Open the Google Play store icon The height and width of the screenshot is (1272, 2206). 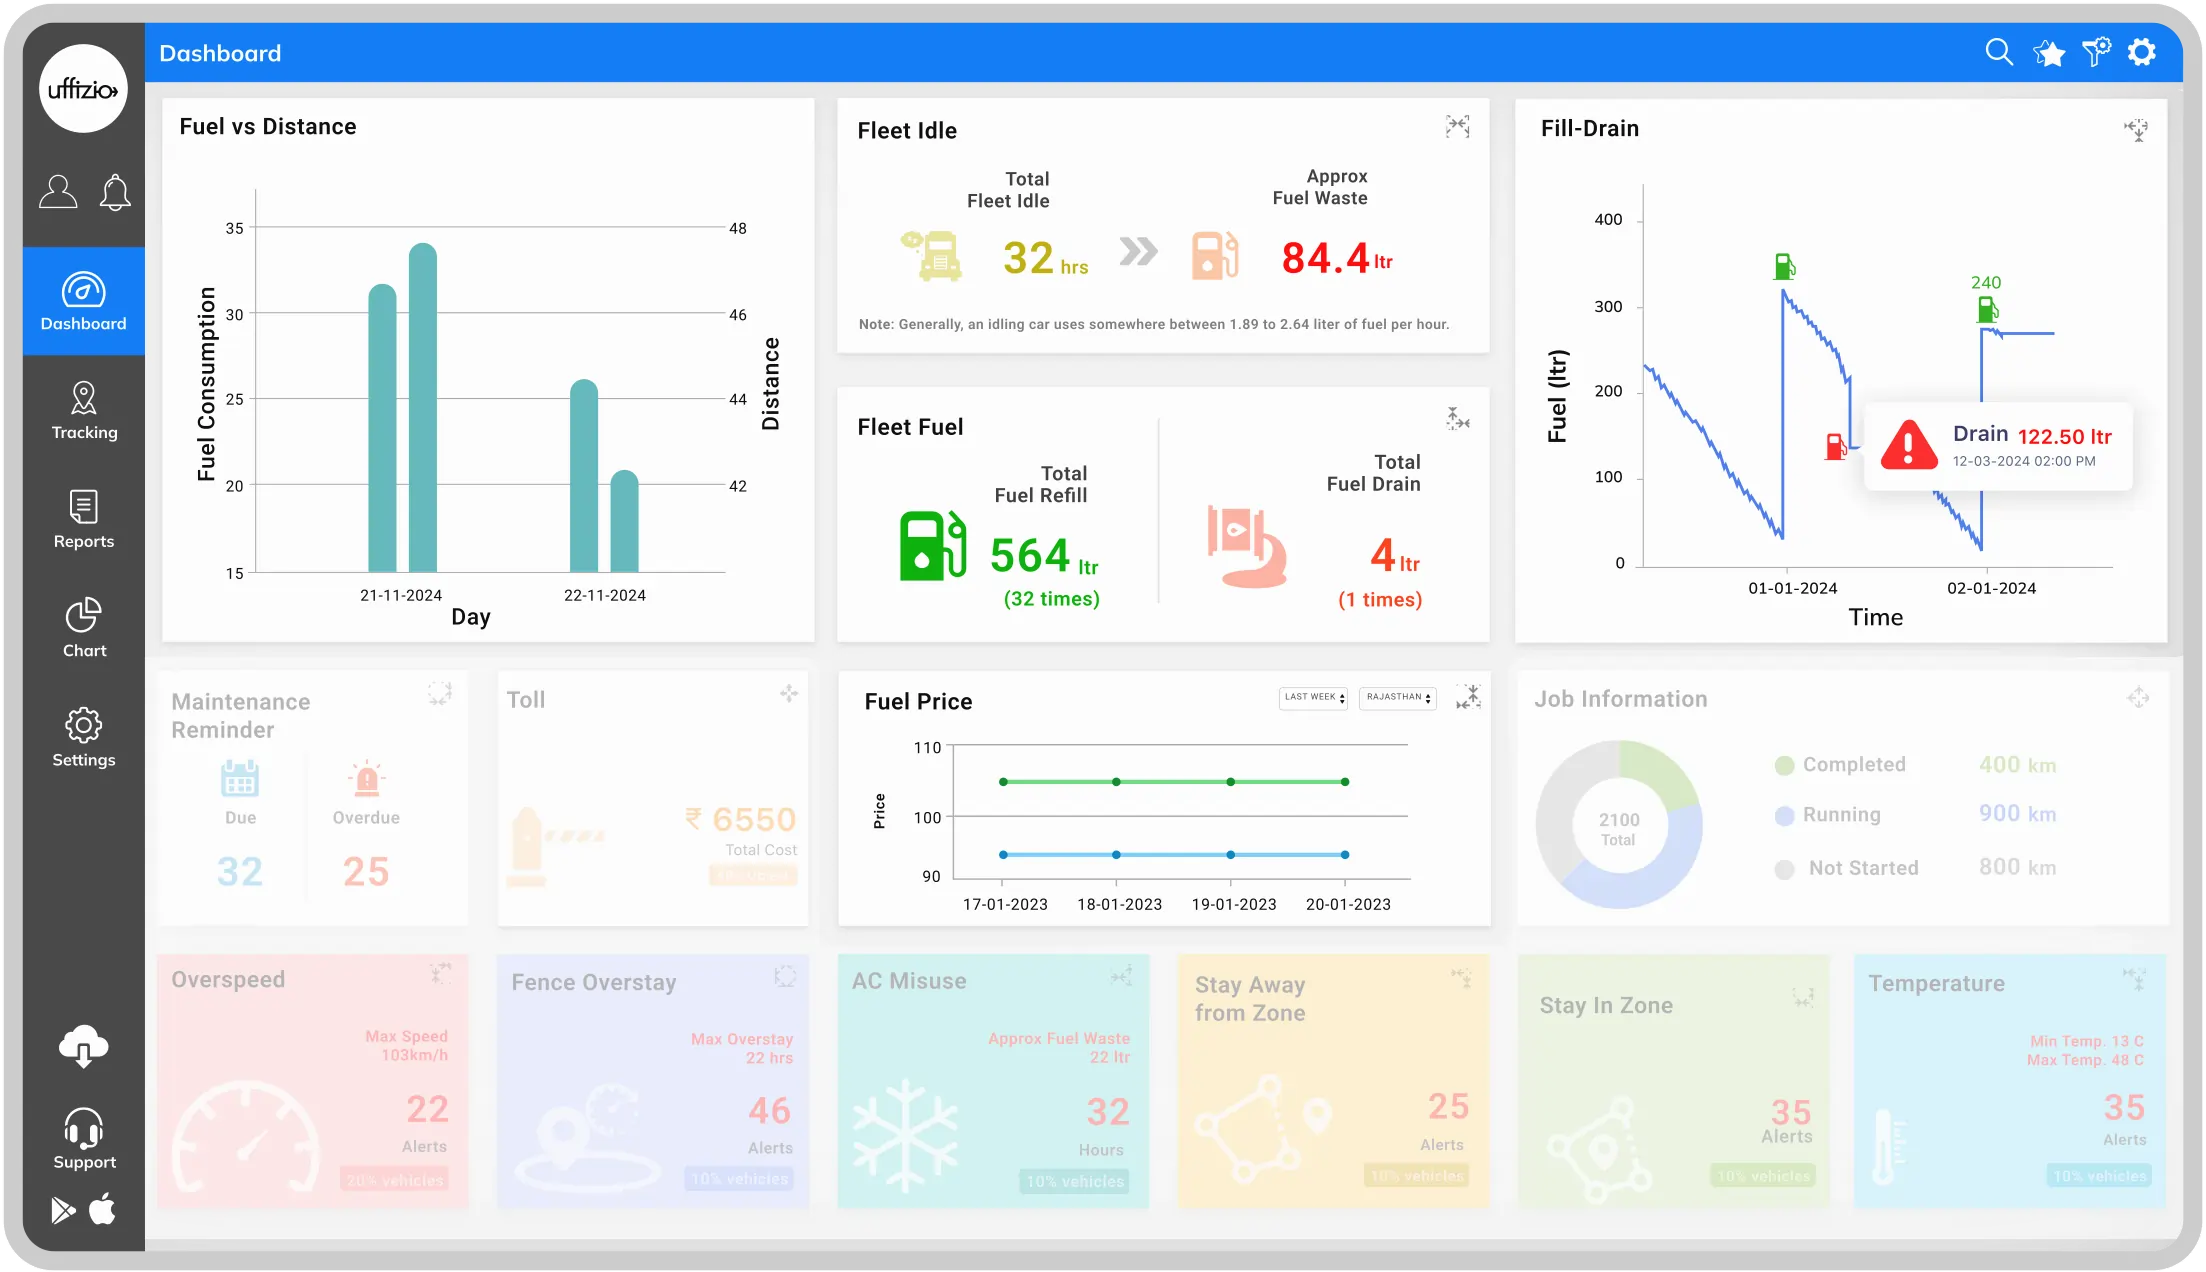(63, 1211)
